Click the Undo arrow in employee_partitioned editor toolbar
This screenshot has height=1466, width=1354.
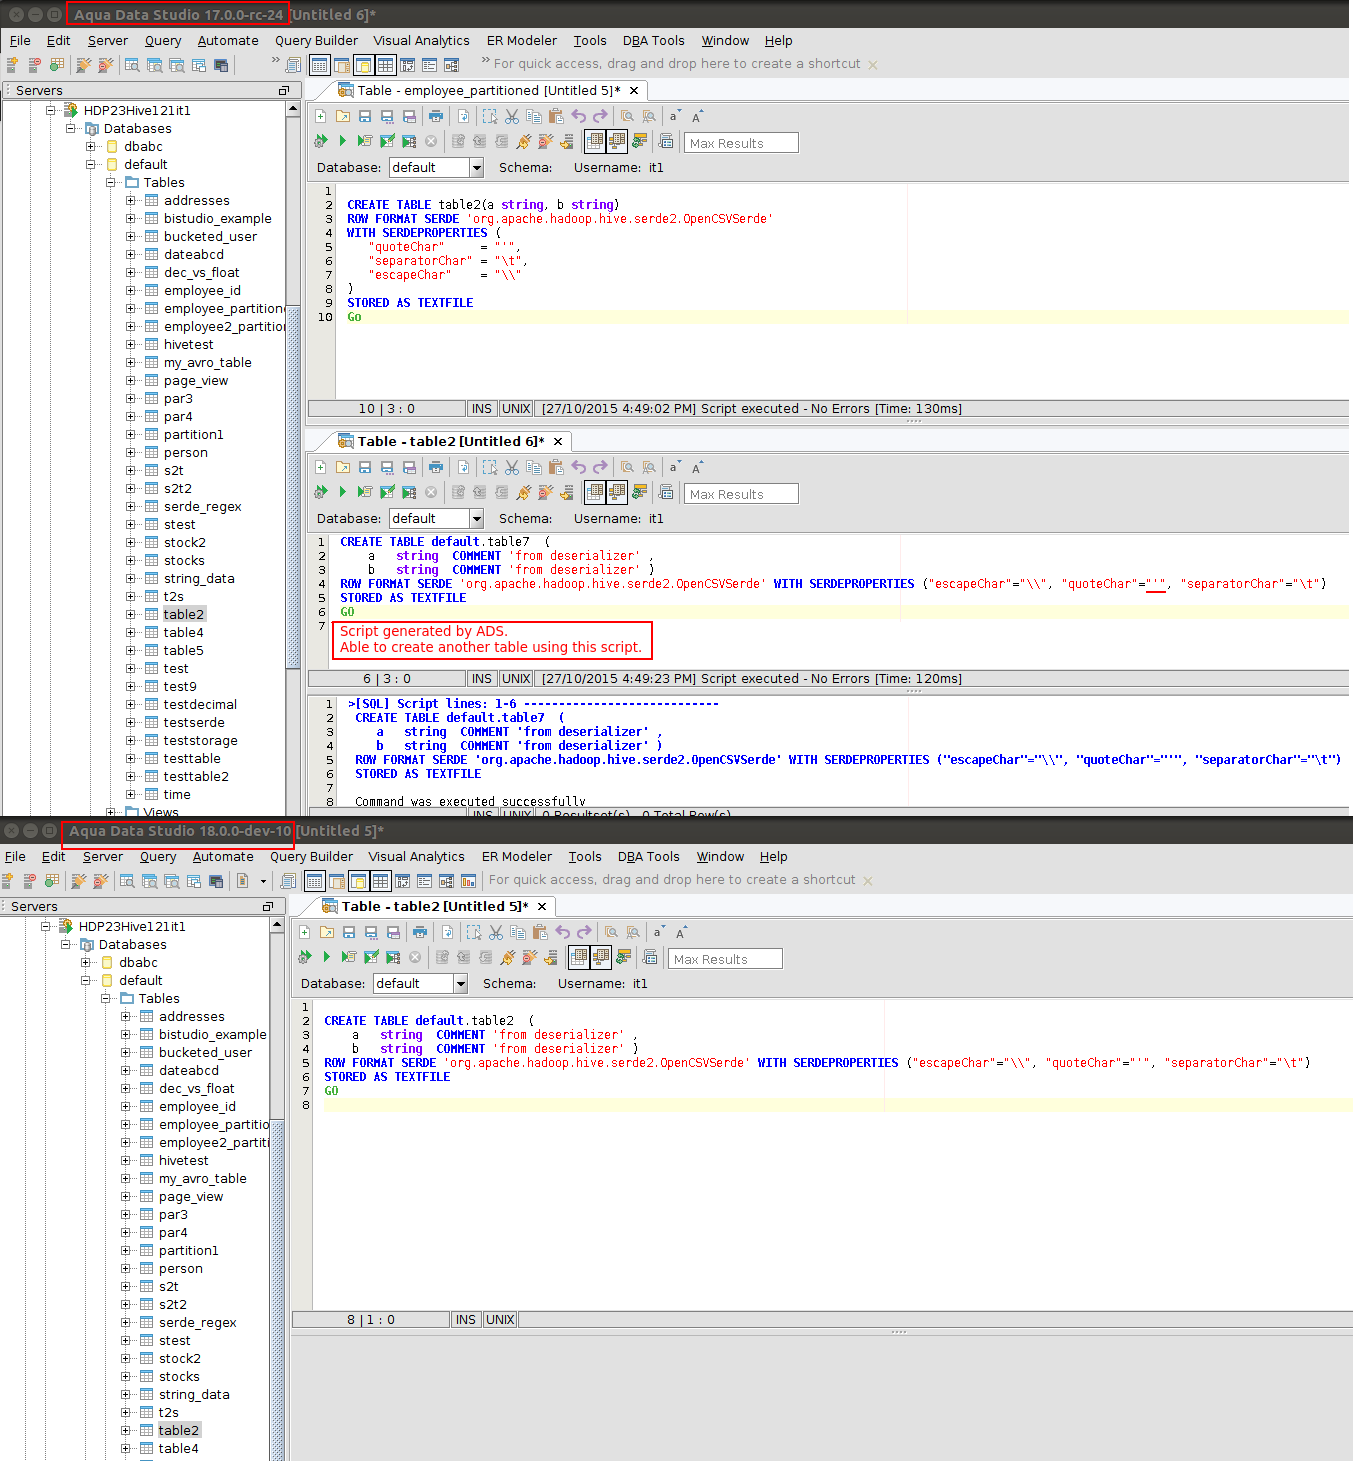pyautogui.click(x=578, y=117)
